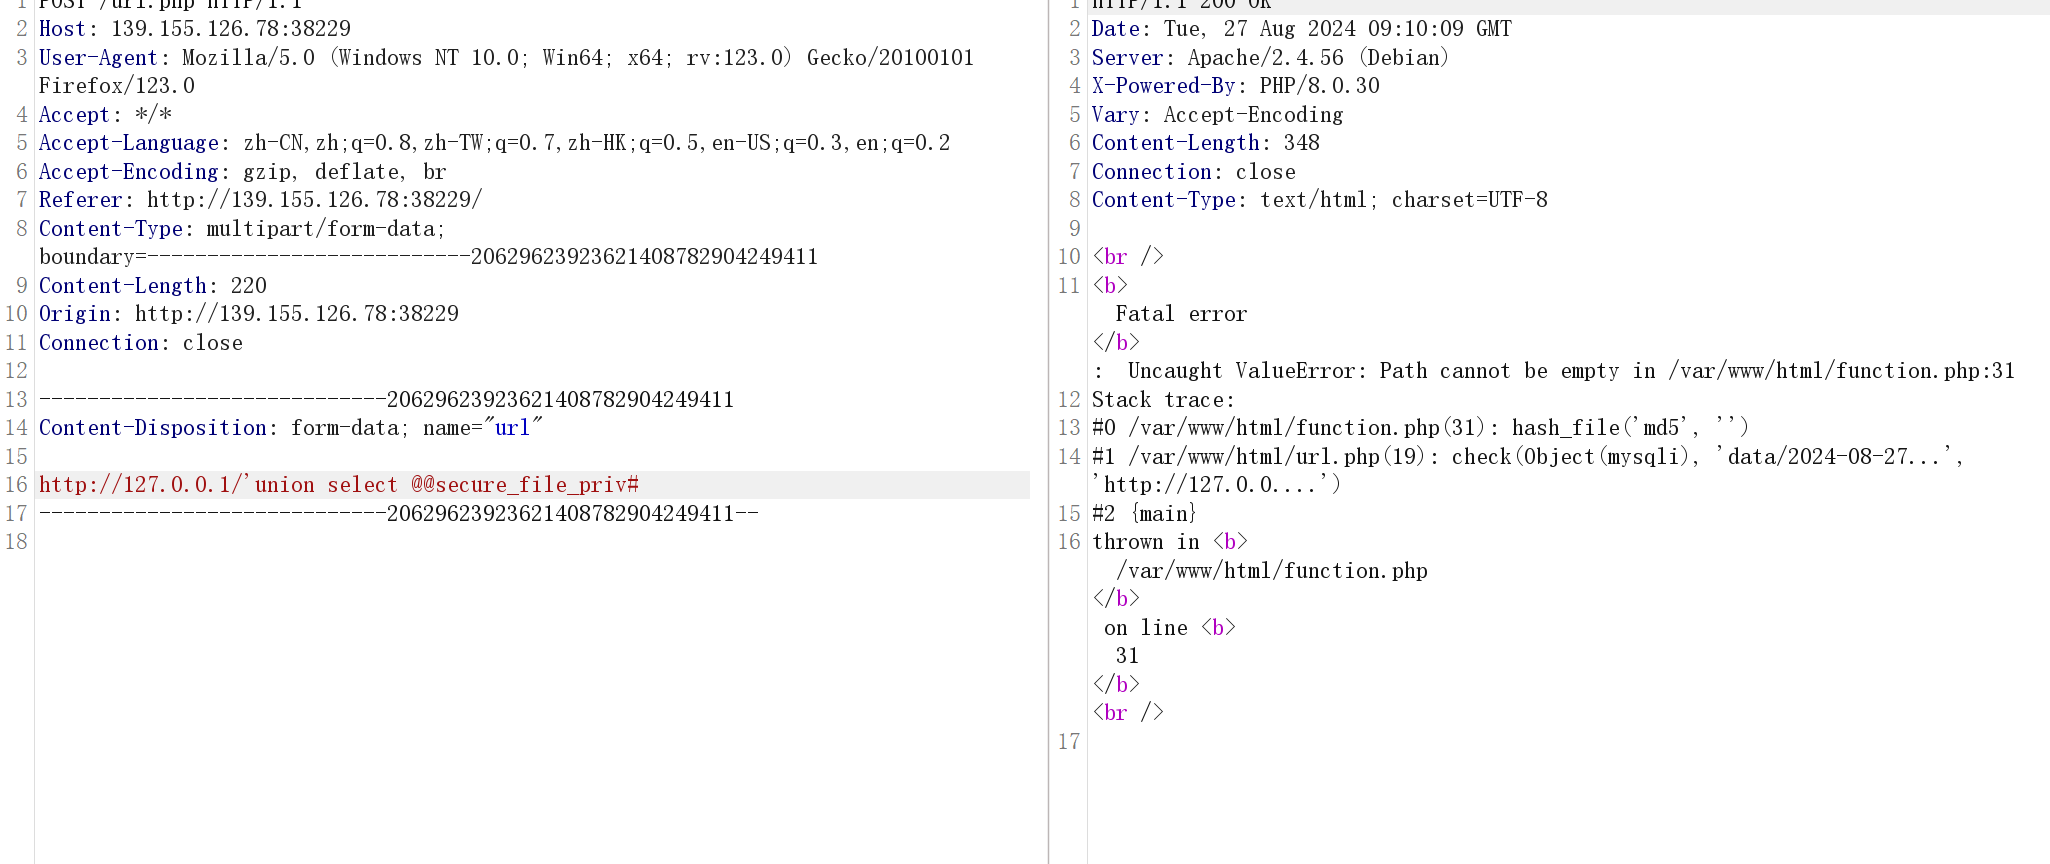
Task: Click the Fatal error text in response
Action: (x=1181, y=314)
